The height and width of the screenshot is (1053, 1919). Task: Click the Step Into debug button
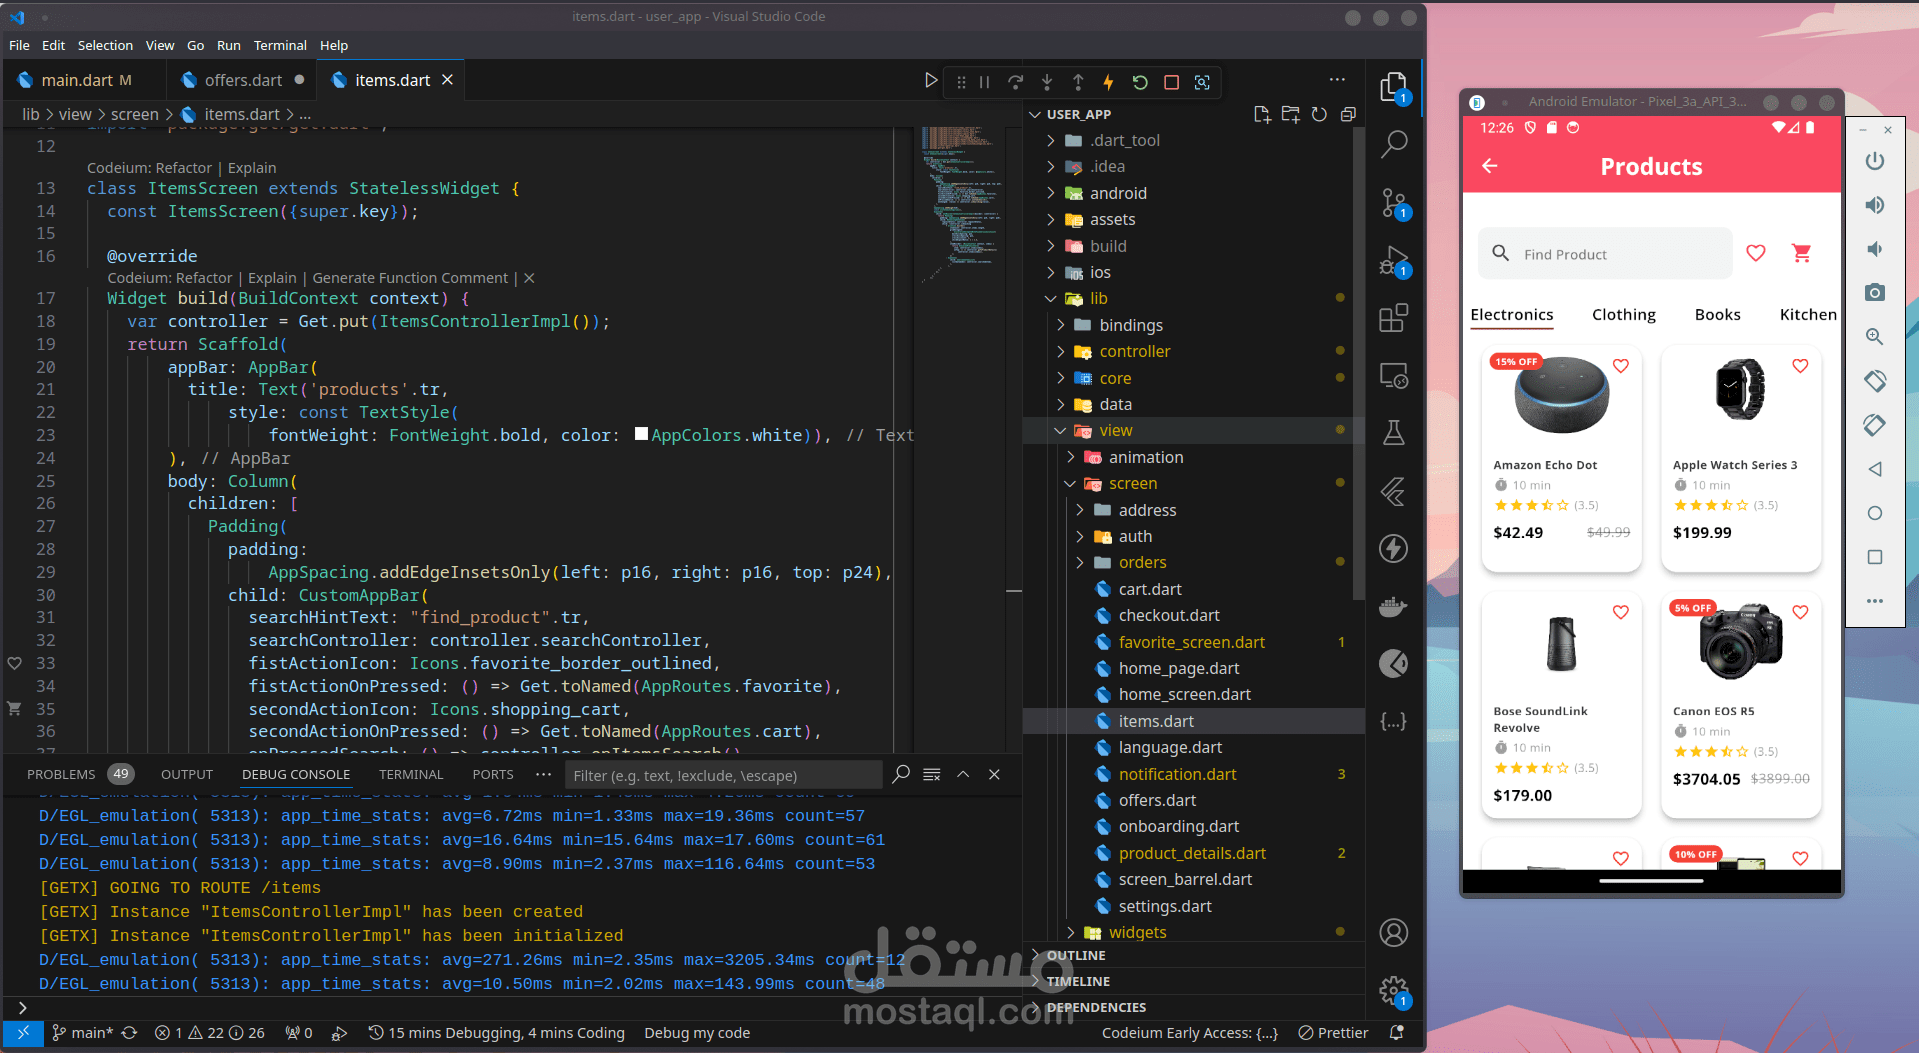click(x=1047, y=82)
